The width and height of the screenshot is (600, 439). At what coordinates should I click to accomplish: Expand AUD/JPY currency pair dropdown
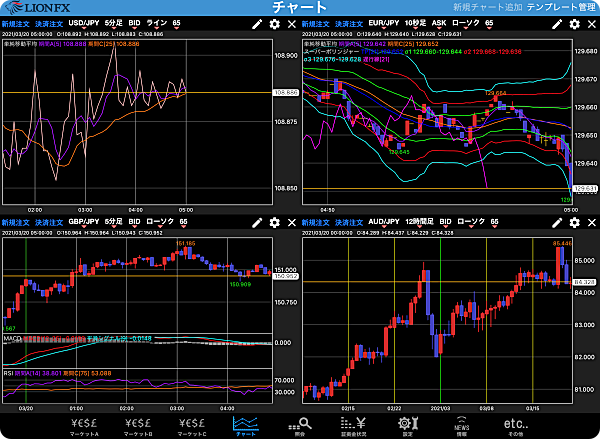click(384, 222)
